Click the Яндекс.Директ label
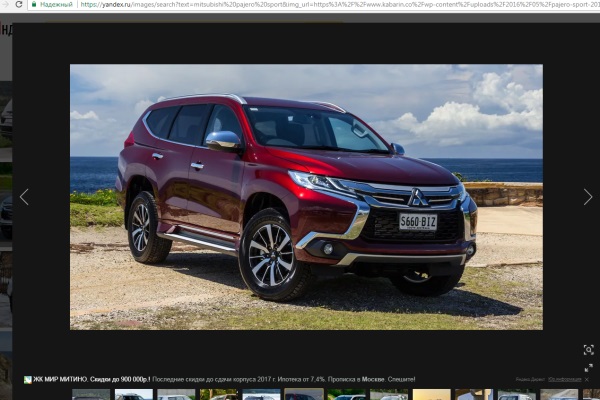Viewport: 600px width, 400px height. pyautogui.click(x=530, y=380)
